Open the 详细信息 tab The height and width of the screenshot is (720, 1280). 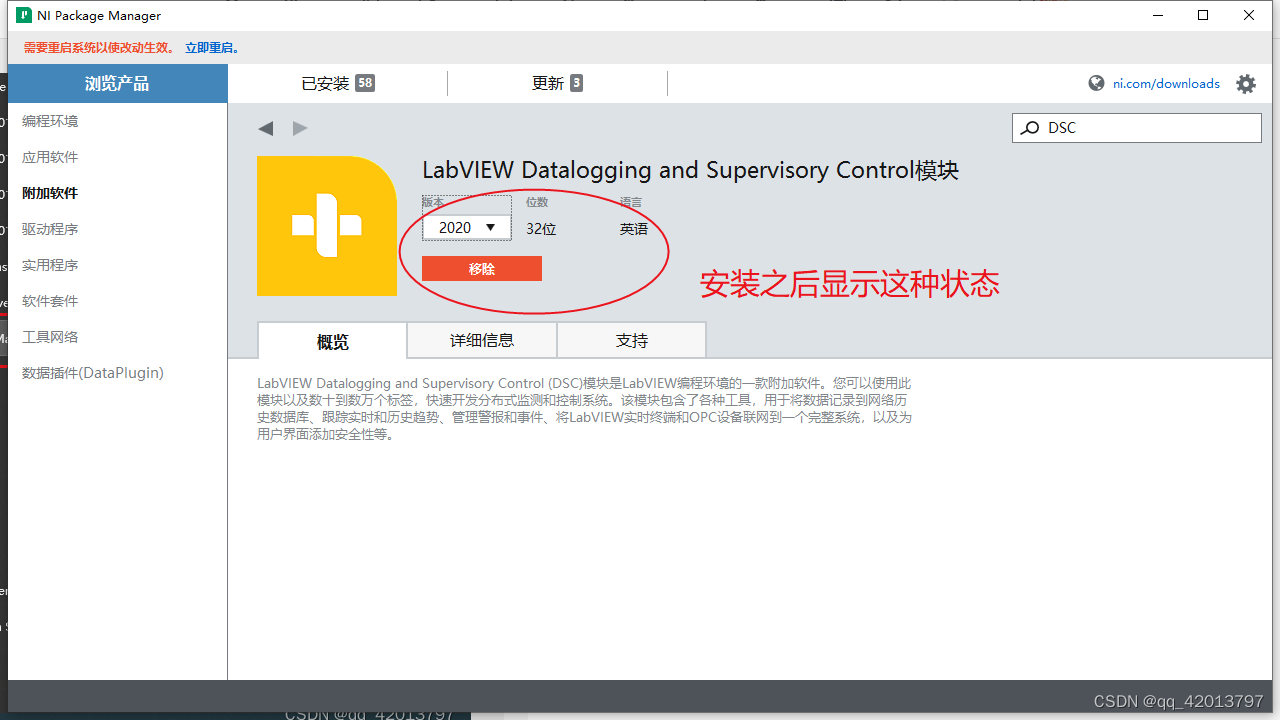point(481,340)
